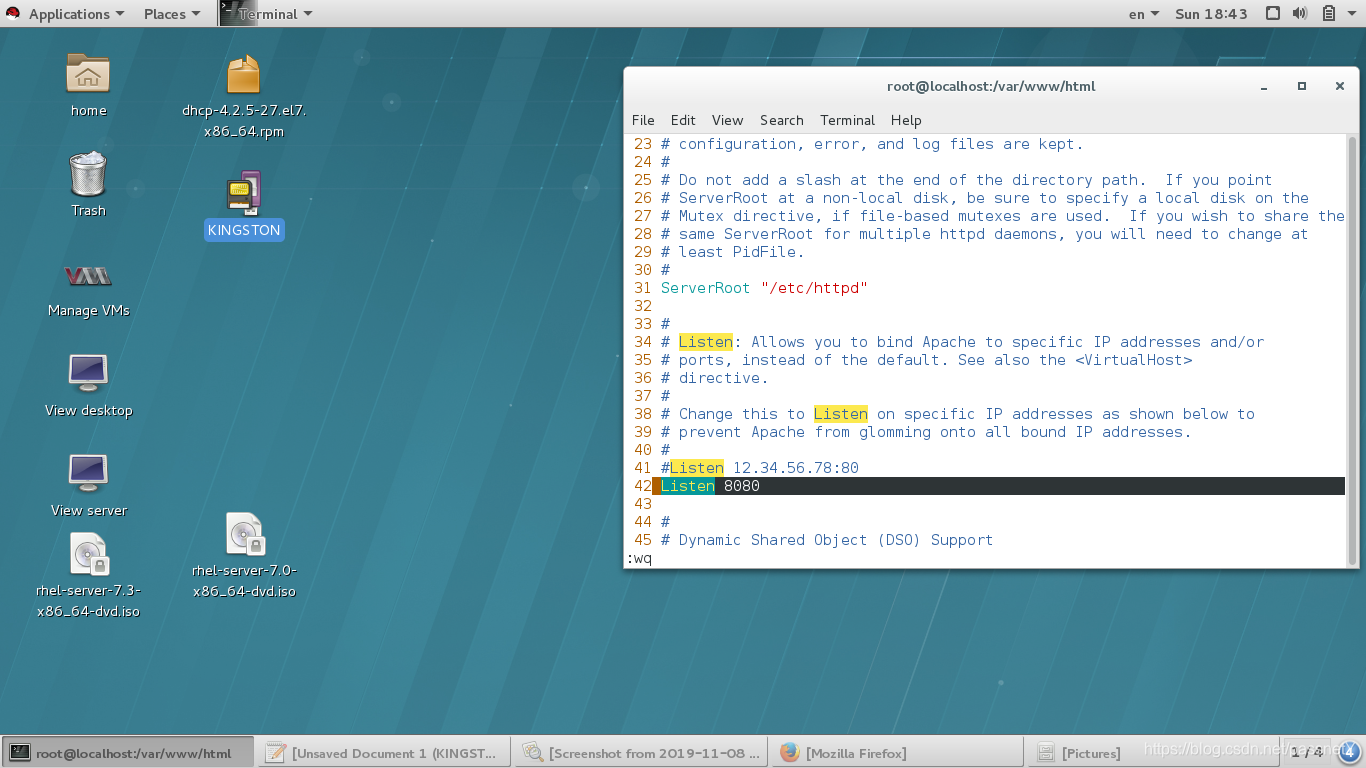Image resolution: width=1366 pixels, height=768 pixels.
Task: Open the home folder desktop icon
Action: tap(88, 75)
